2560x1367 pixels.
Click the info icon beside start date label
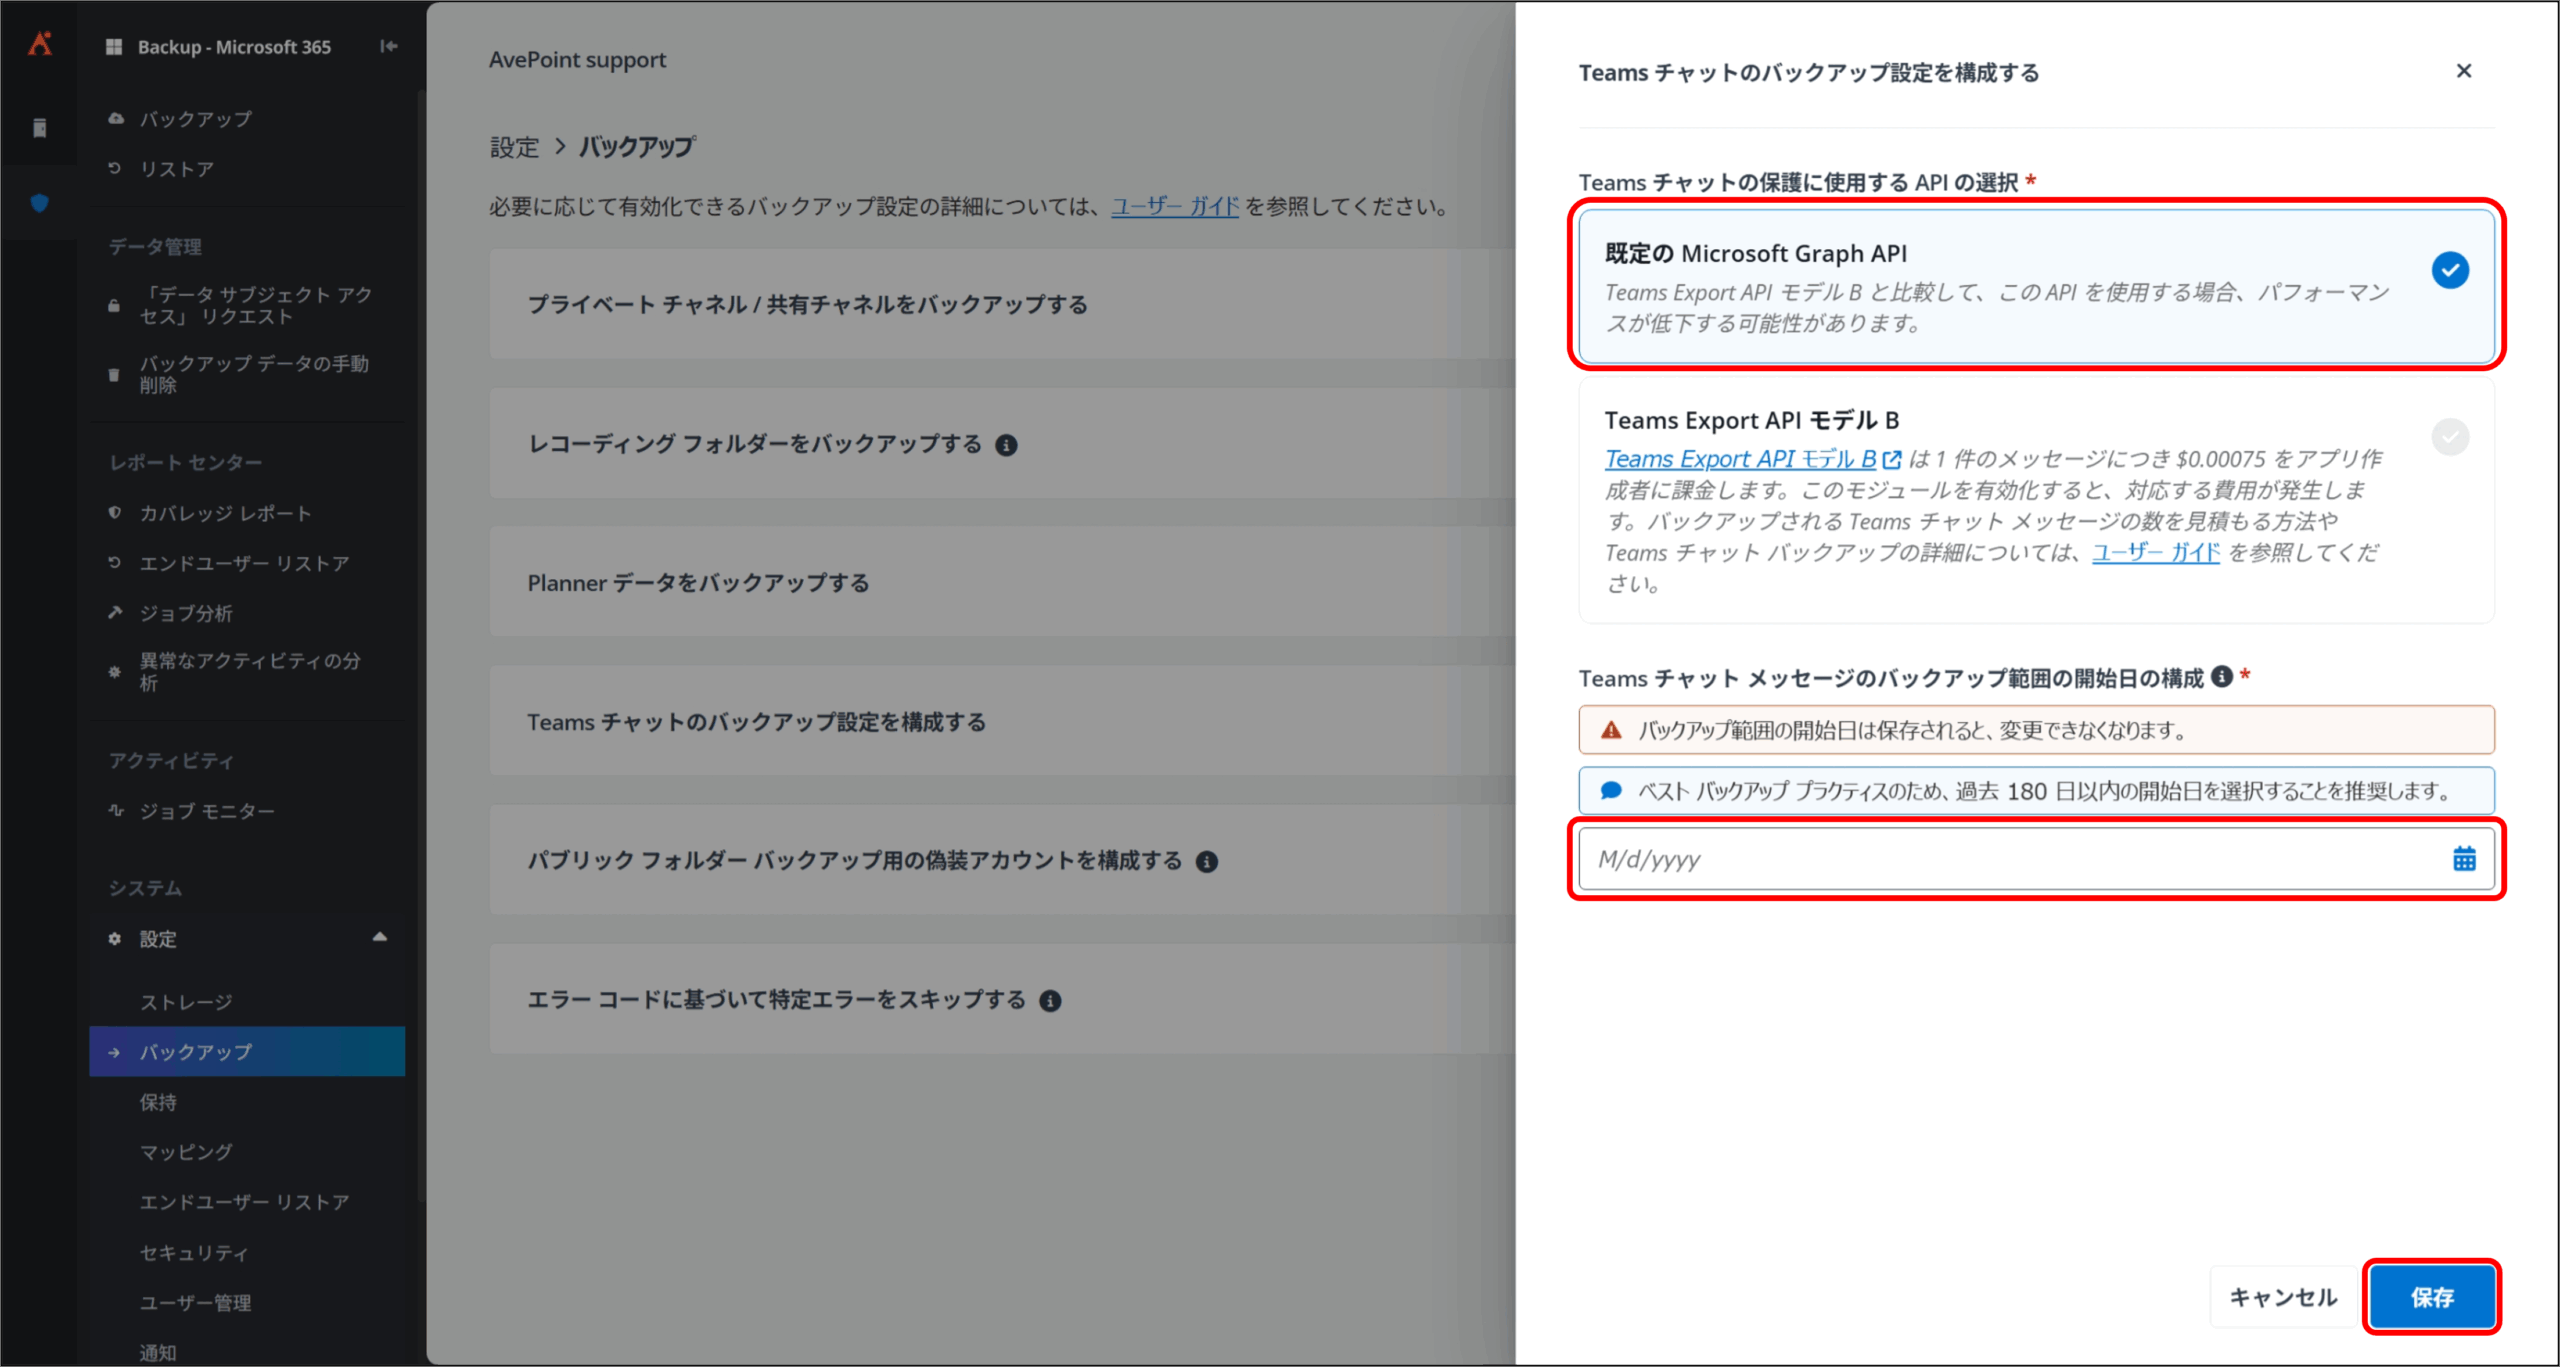[x=2221, y=677]
